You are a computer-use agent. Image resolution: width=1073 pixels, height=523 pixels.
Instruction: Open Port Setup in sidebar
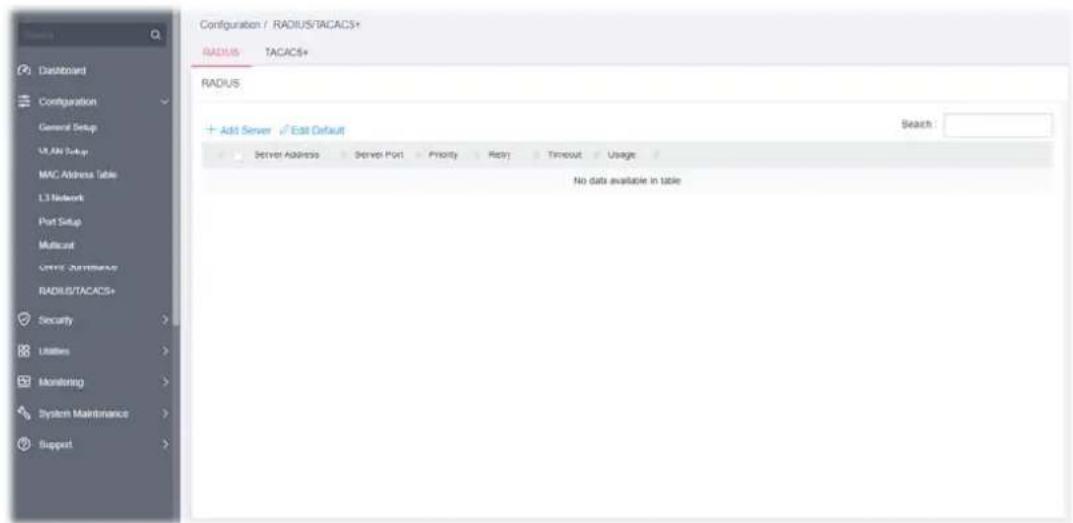click(x=60, y=222)
